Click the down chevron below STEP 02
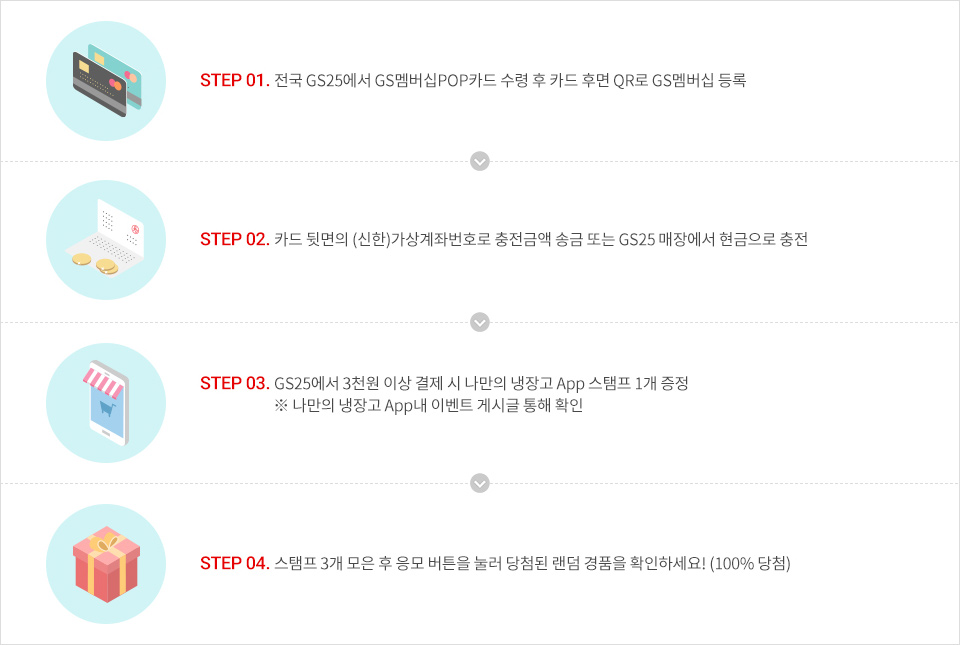 pos(480,322)
